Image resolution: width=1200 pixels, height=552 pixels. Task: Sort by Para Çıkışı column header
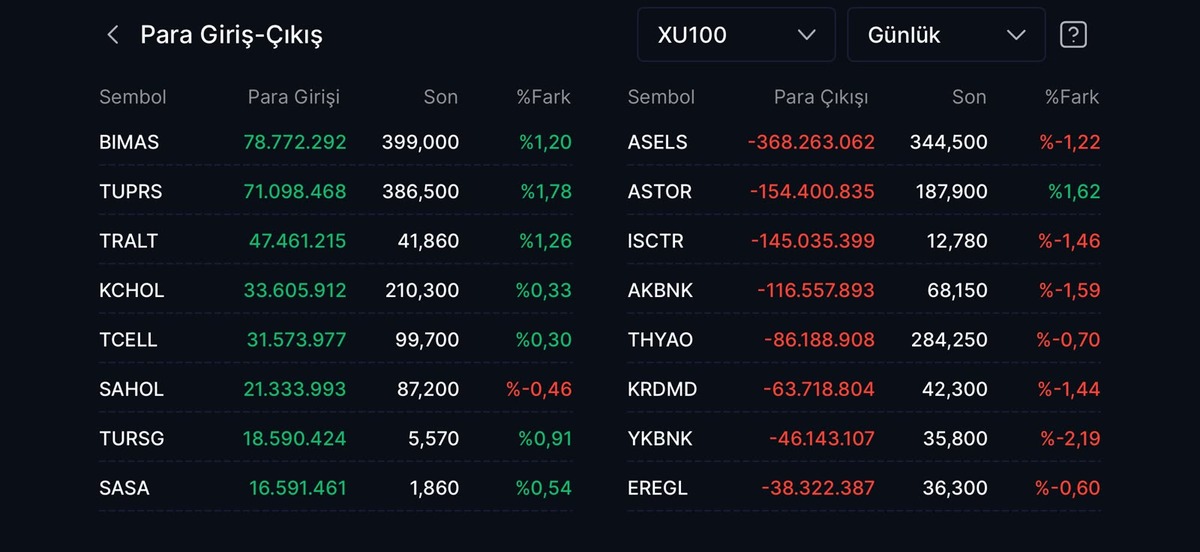pyautogui.click(x=821, y=97)
